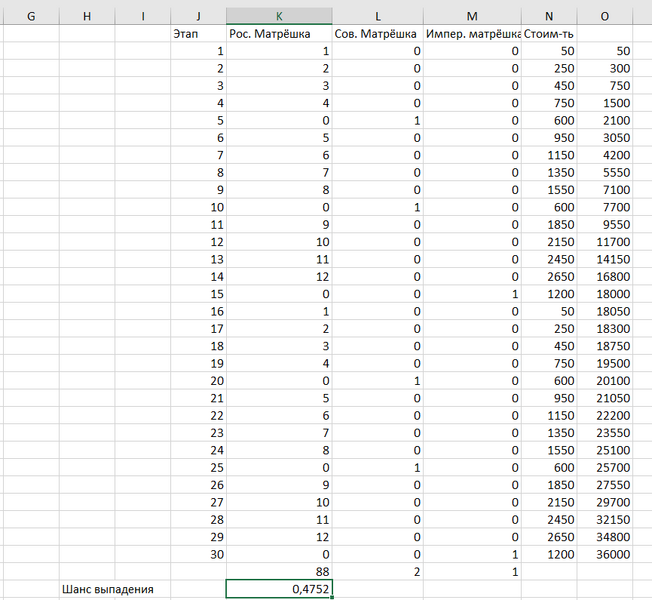
Task: Select cumulative cost cell 25700
Action: [x=605, y=467]
